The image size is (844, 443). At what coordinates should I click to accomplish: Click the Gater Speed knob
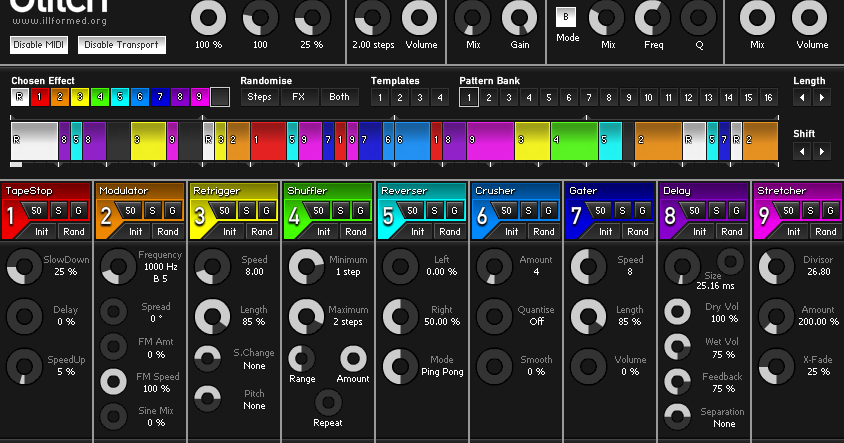pyautogui.click(x=588, y=266)
